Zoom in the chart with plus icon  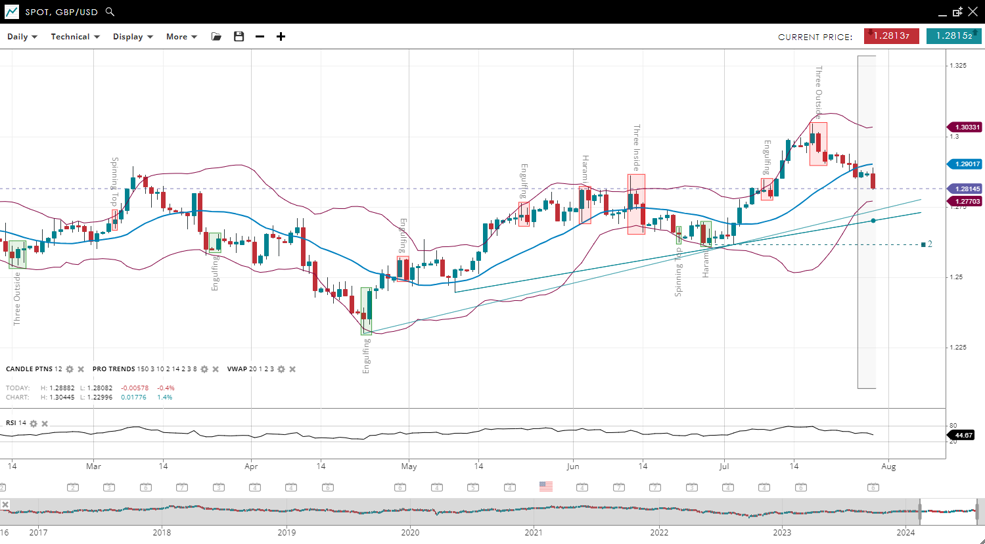[x=281, y=37]
